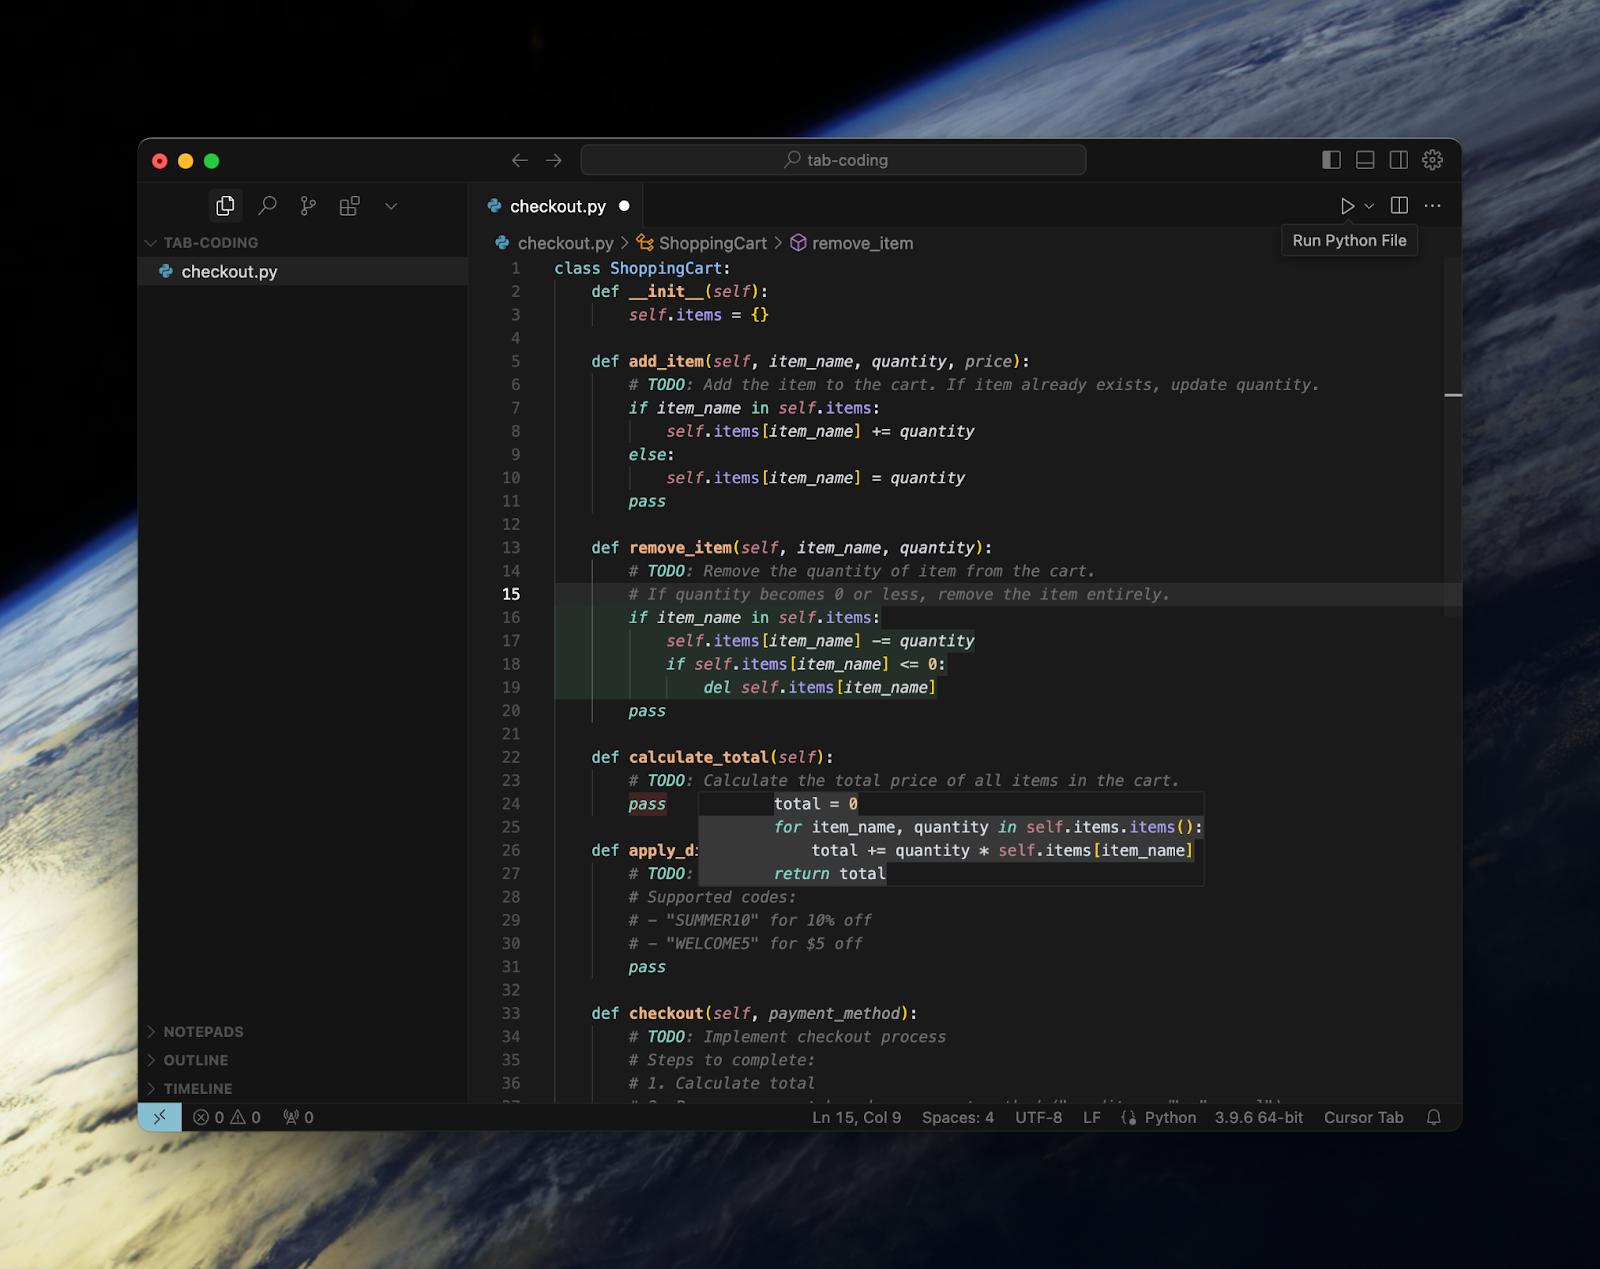The height and width of the screenshot is (1269, 1600).
Task: Open remote window button in status bar
Action: pyautogui.click(x=160, y=1117)
